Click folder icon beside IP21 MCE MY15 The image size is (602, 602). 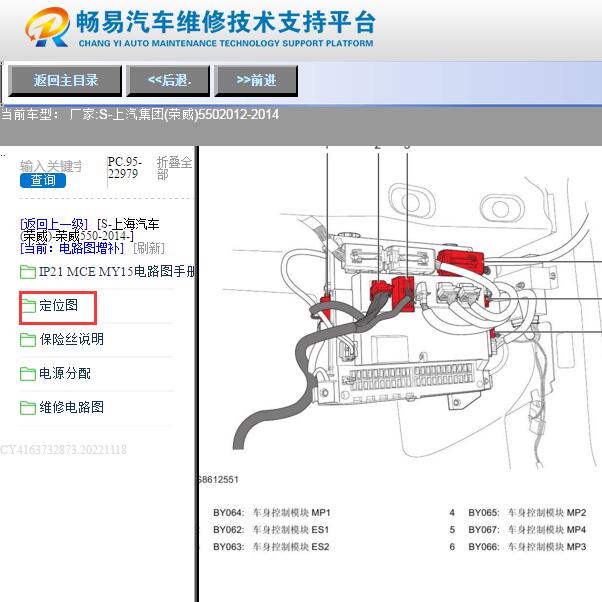pos(28,272)
